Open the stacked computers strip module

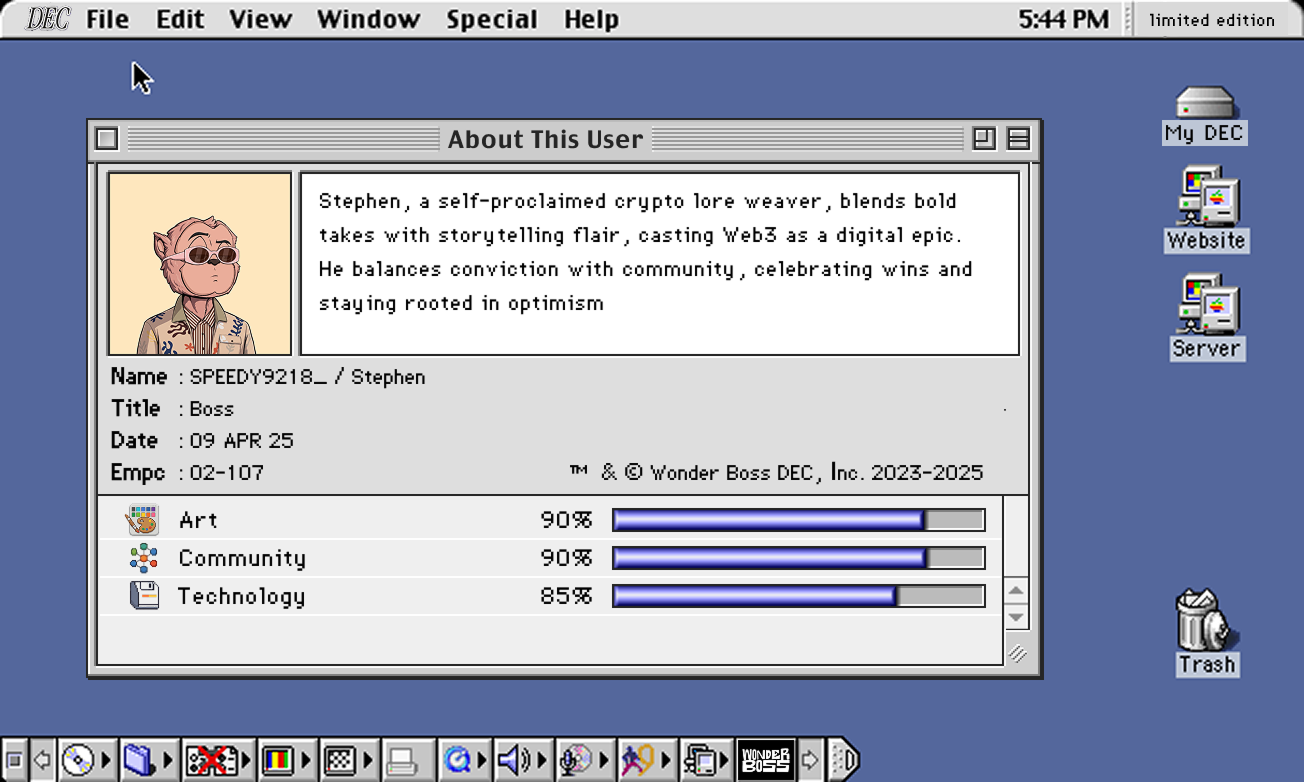point(707,761)
